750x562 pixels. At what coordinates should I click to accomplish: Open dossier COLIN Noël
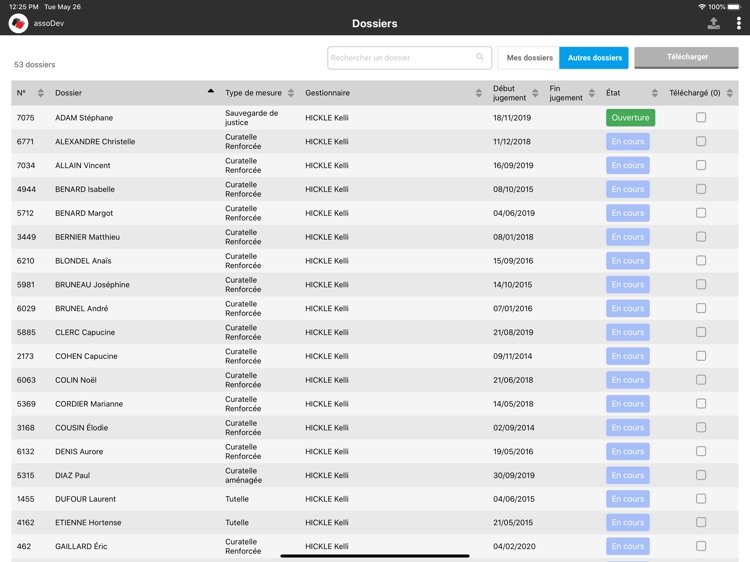(x=76, y=380)
